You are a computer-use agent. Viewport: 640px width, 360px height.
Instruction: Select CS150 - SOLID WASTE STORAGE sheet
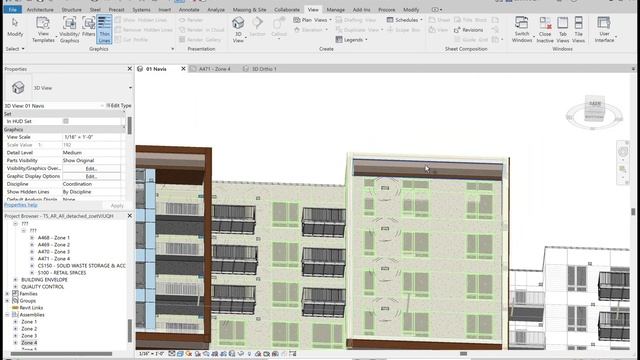82,266
